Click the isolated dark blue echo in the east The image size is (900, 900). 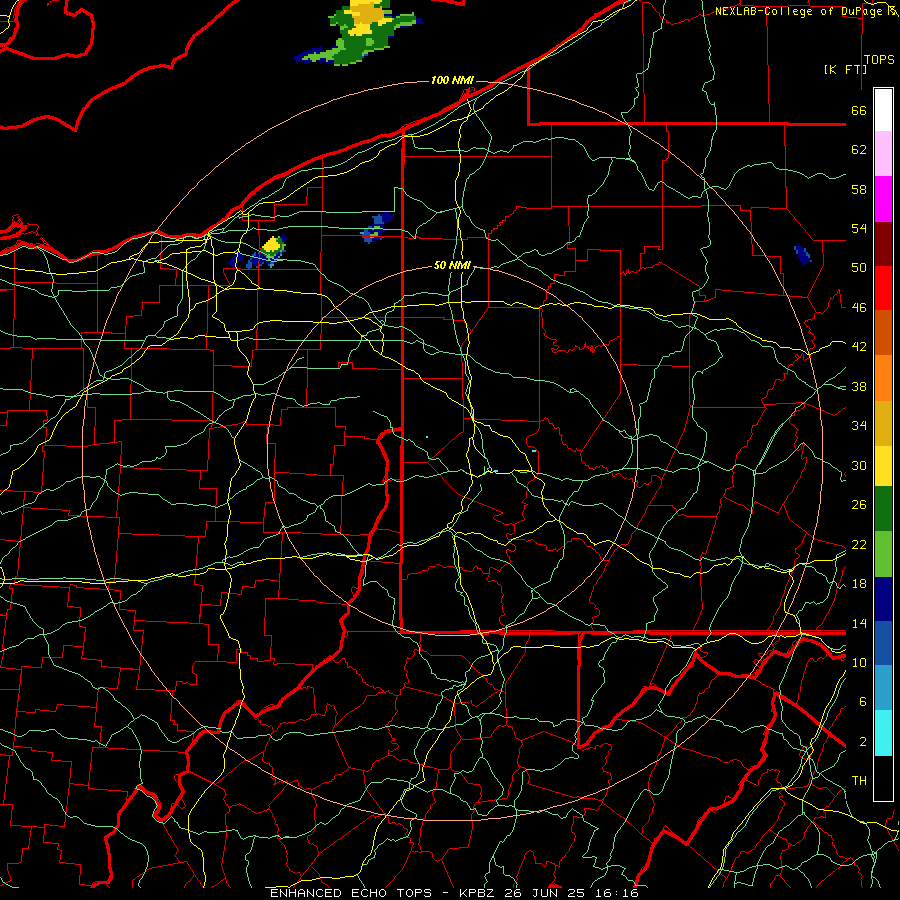[x=803, y=254]
